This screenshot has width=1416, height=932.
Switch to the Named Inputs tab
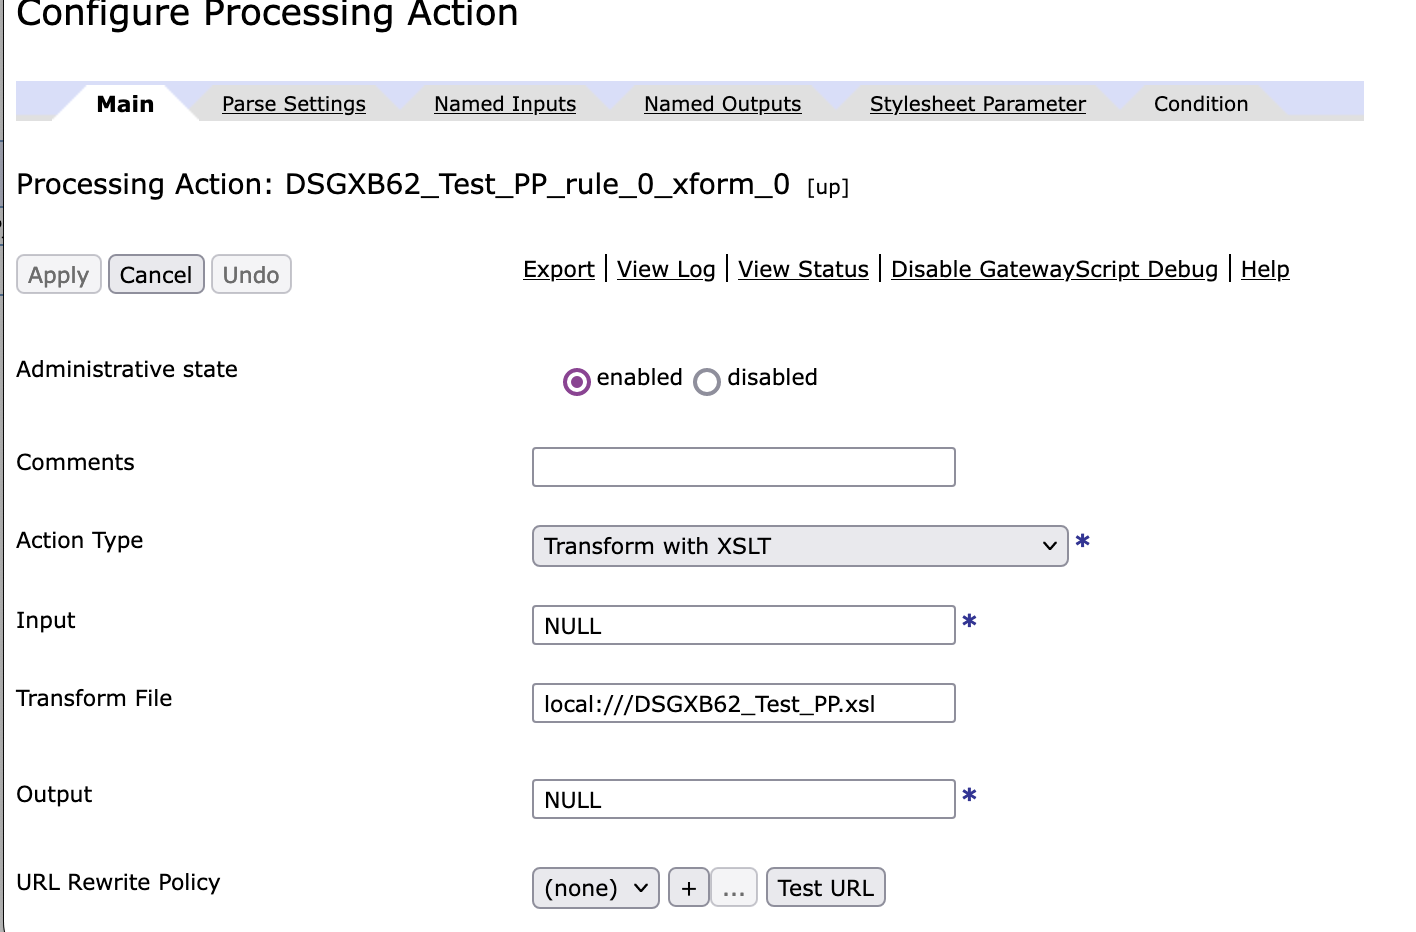pyautogui.click(x=505, y=104)
